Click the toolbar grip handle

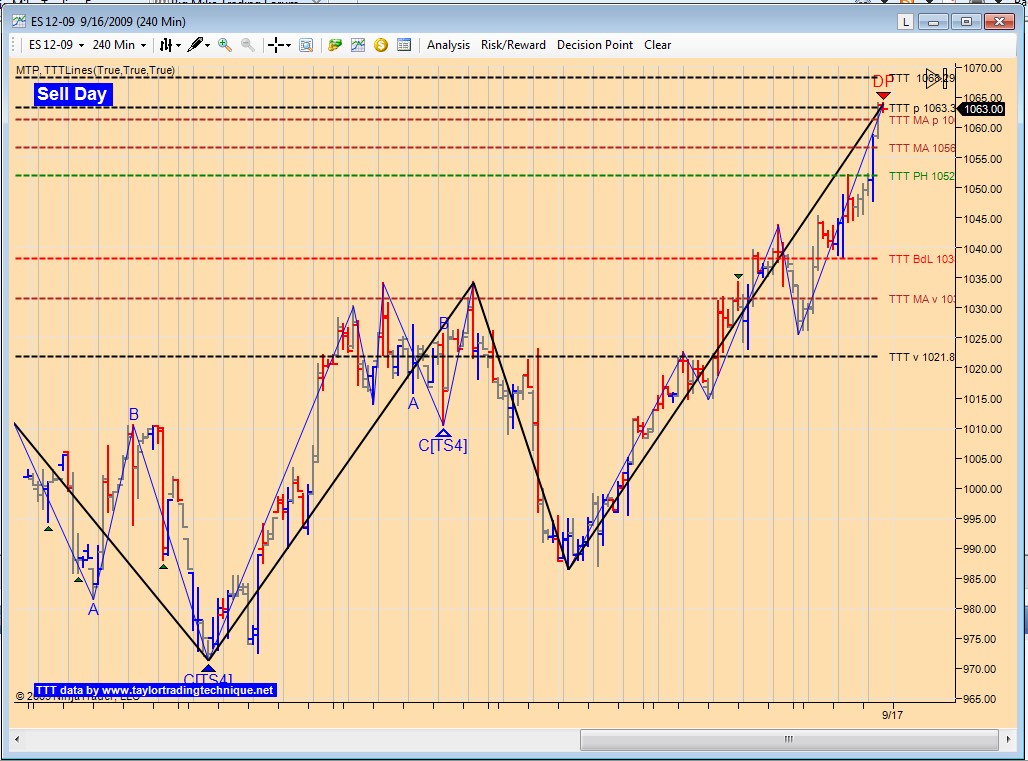pos(14,45)
